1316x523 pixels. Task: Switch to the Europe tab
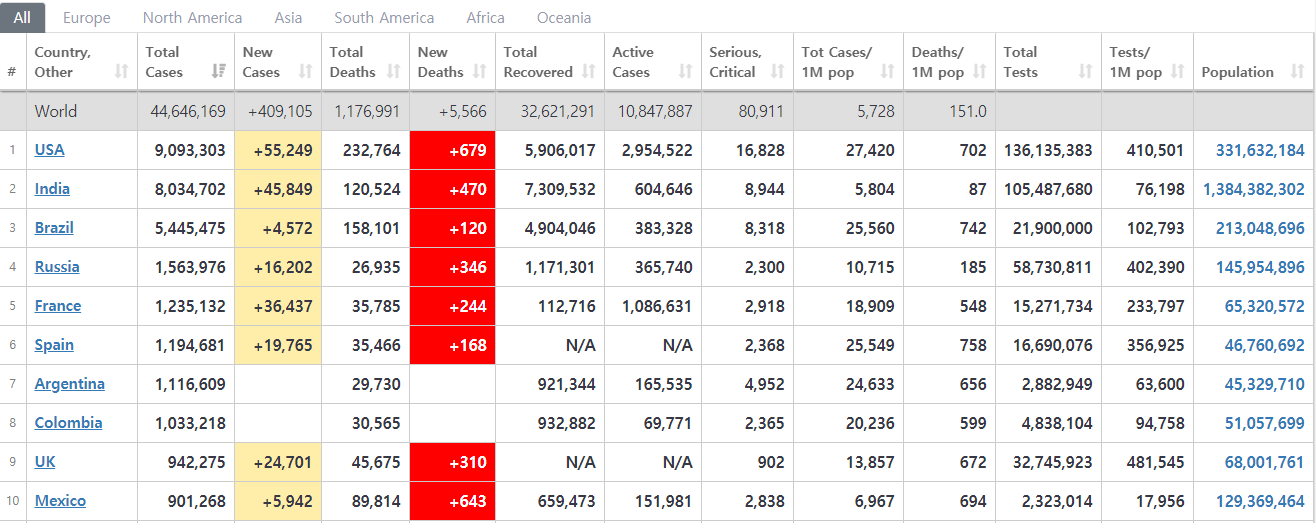[x=87, y=18]
